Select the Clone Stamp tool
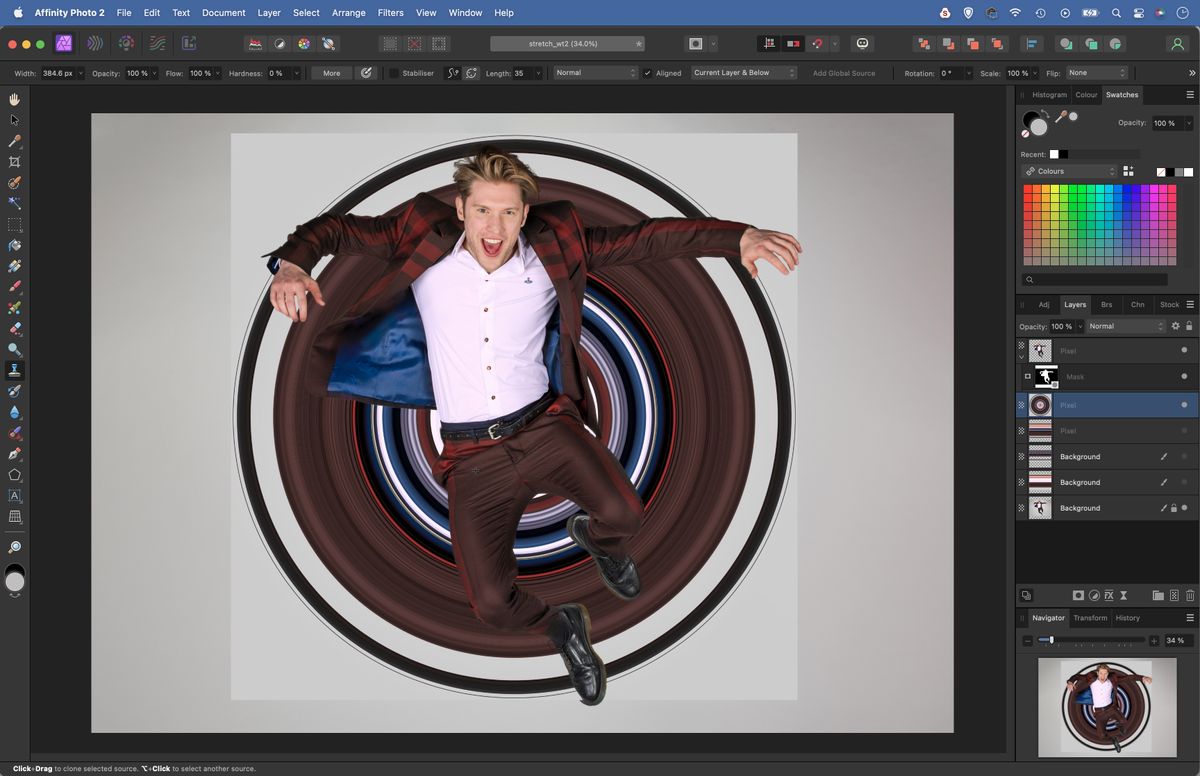Viewport: 1200px width, 776px height. tap(14, 369)
